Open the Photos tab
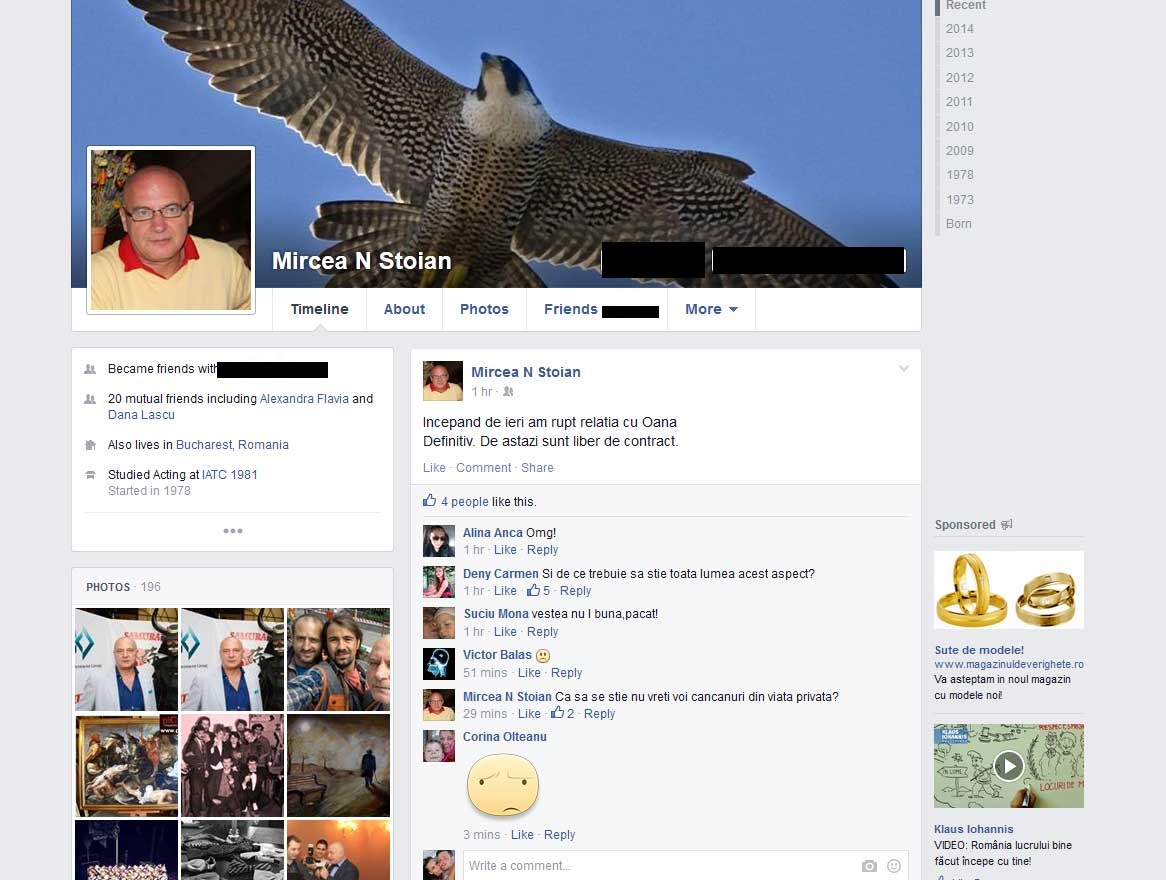 click(x=484, y=309)
